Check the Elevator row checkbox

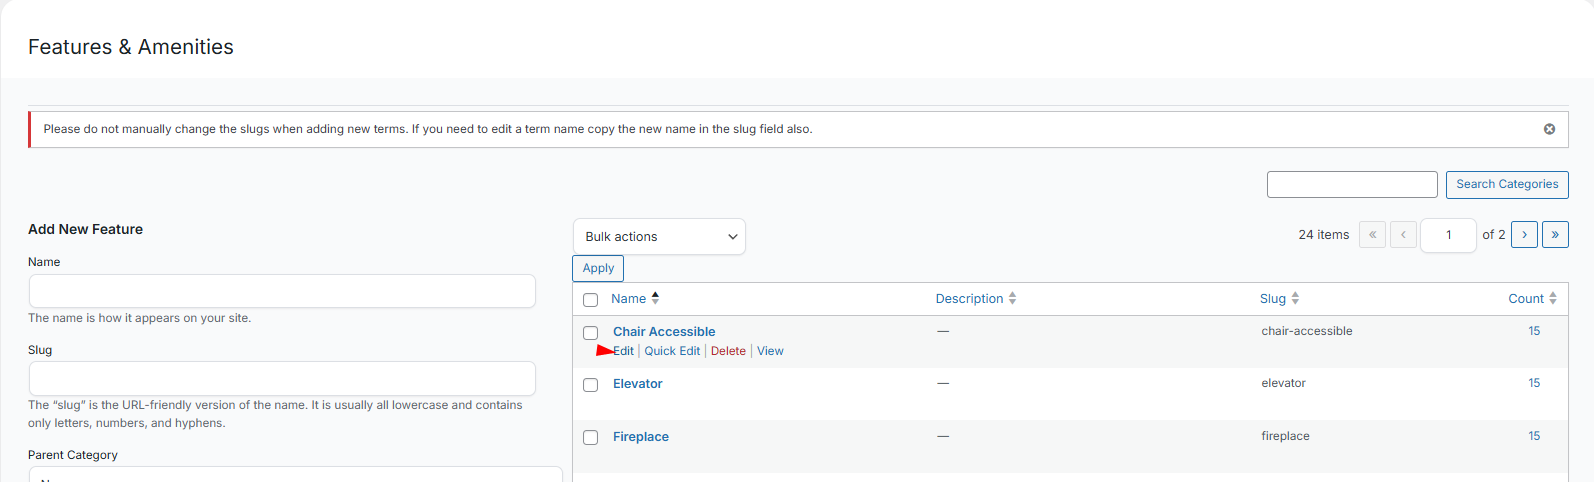pyautogui.click(x=591, y=385)
